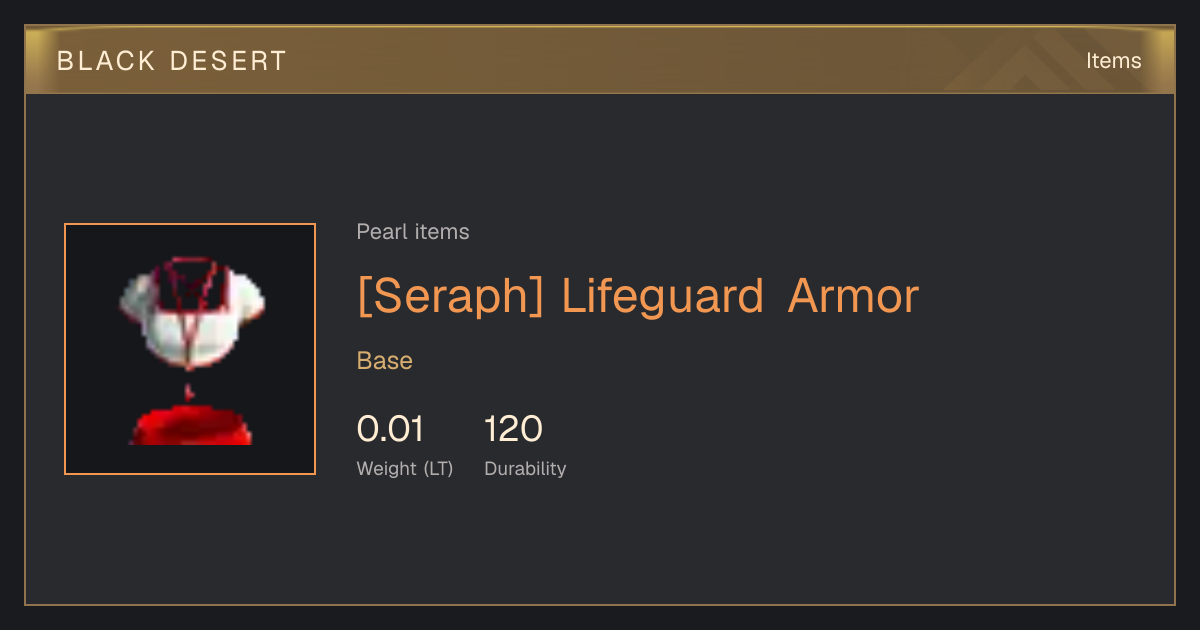The image size is (1200, 630).
Task: Click the "Pearl items" category label
Action: point(413,232)
